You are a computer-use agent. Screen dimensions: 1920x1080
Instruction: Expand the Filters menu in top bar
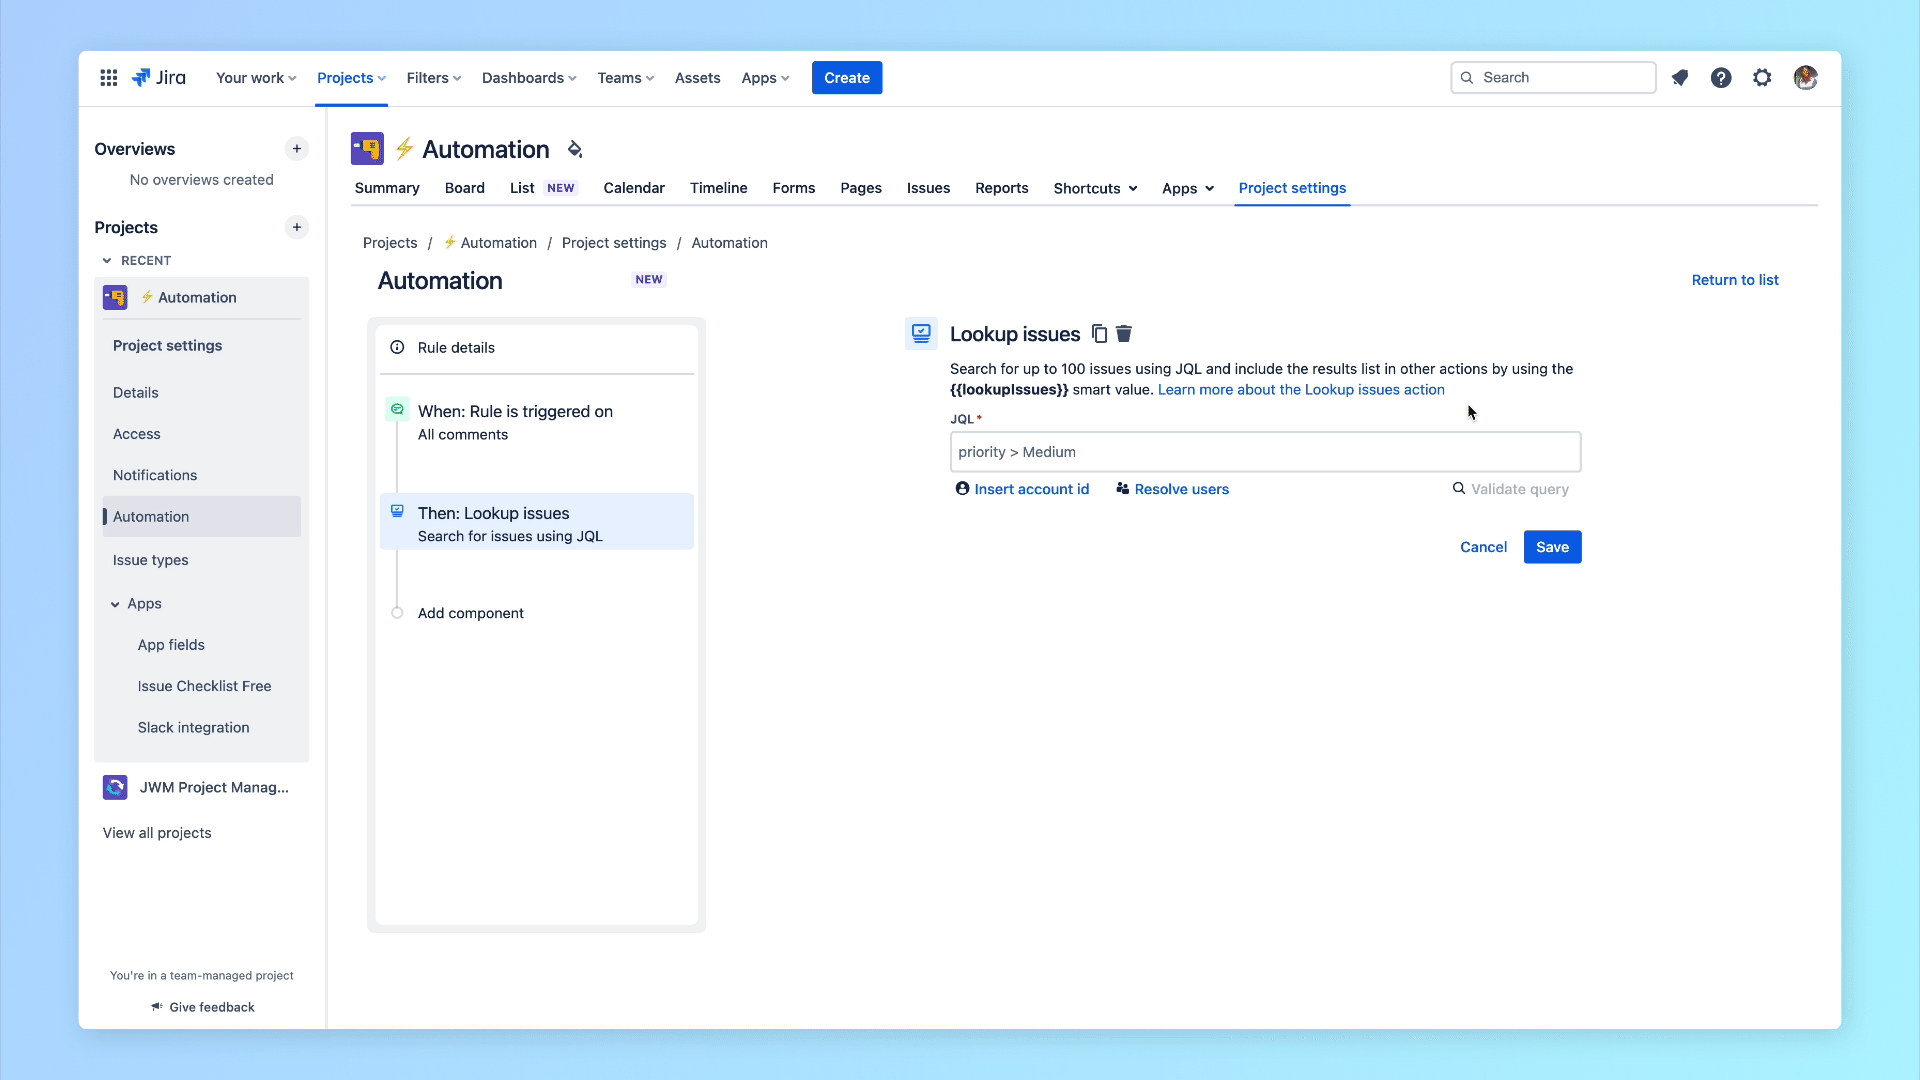coord(434,78)
